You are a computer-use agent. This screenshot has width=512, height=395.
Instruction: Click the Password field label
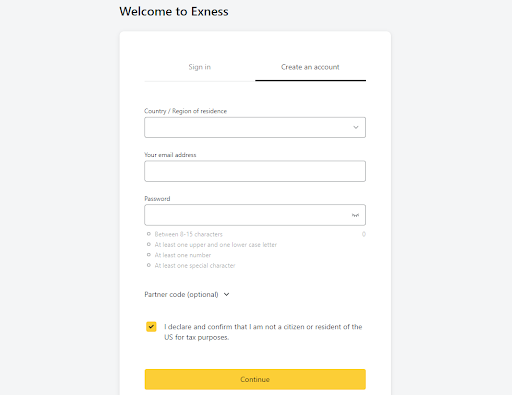157,199
